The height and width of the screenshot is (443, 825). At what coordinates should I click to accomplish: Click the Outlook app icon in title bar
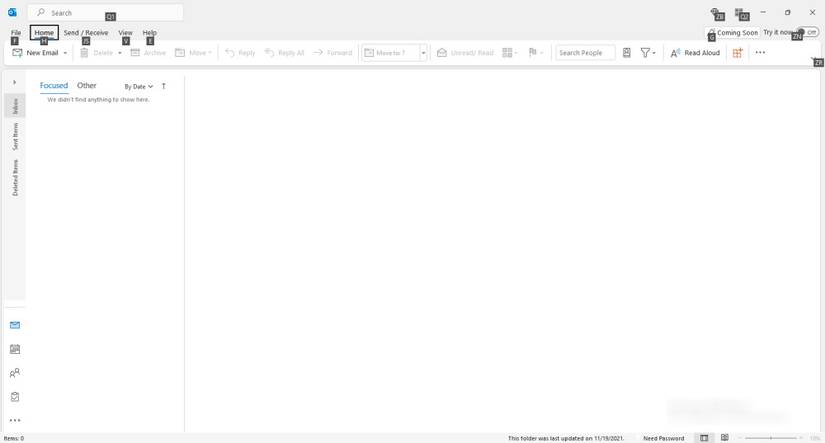tap(12, 12)
